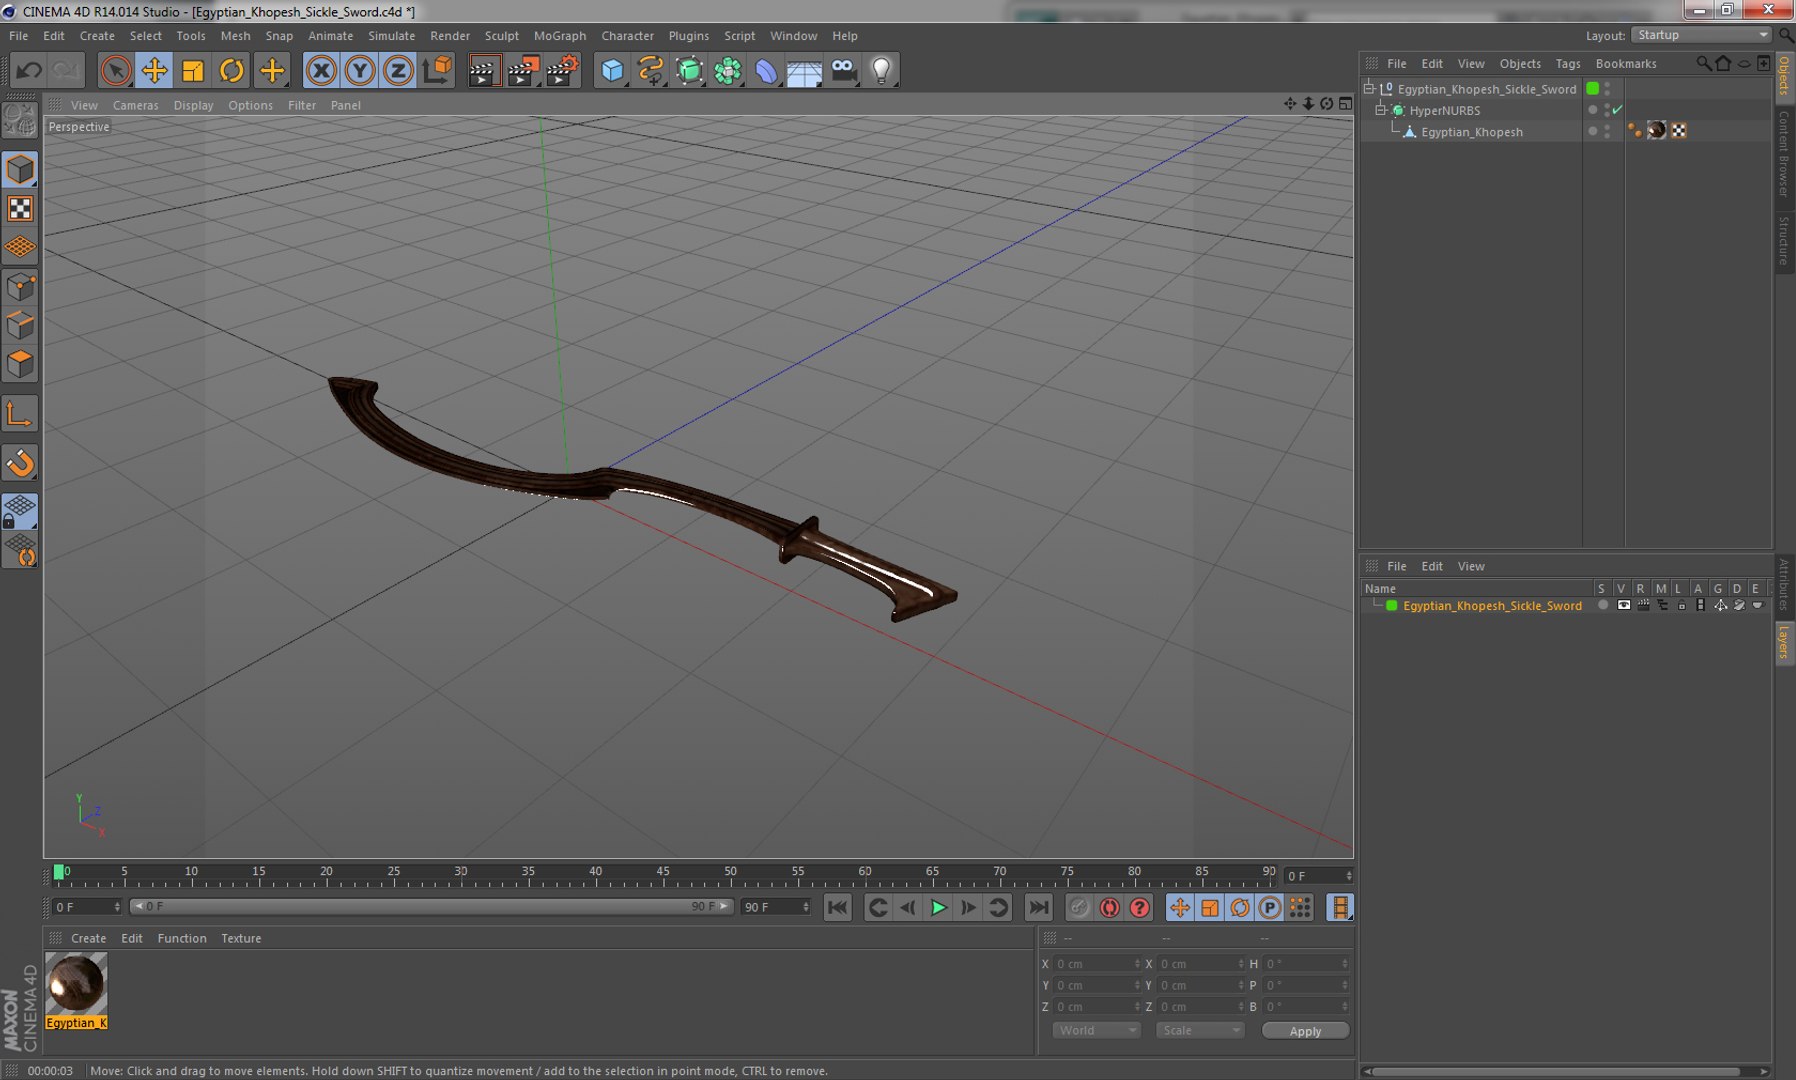Go to start of animation

click(x=838, y=907)
